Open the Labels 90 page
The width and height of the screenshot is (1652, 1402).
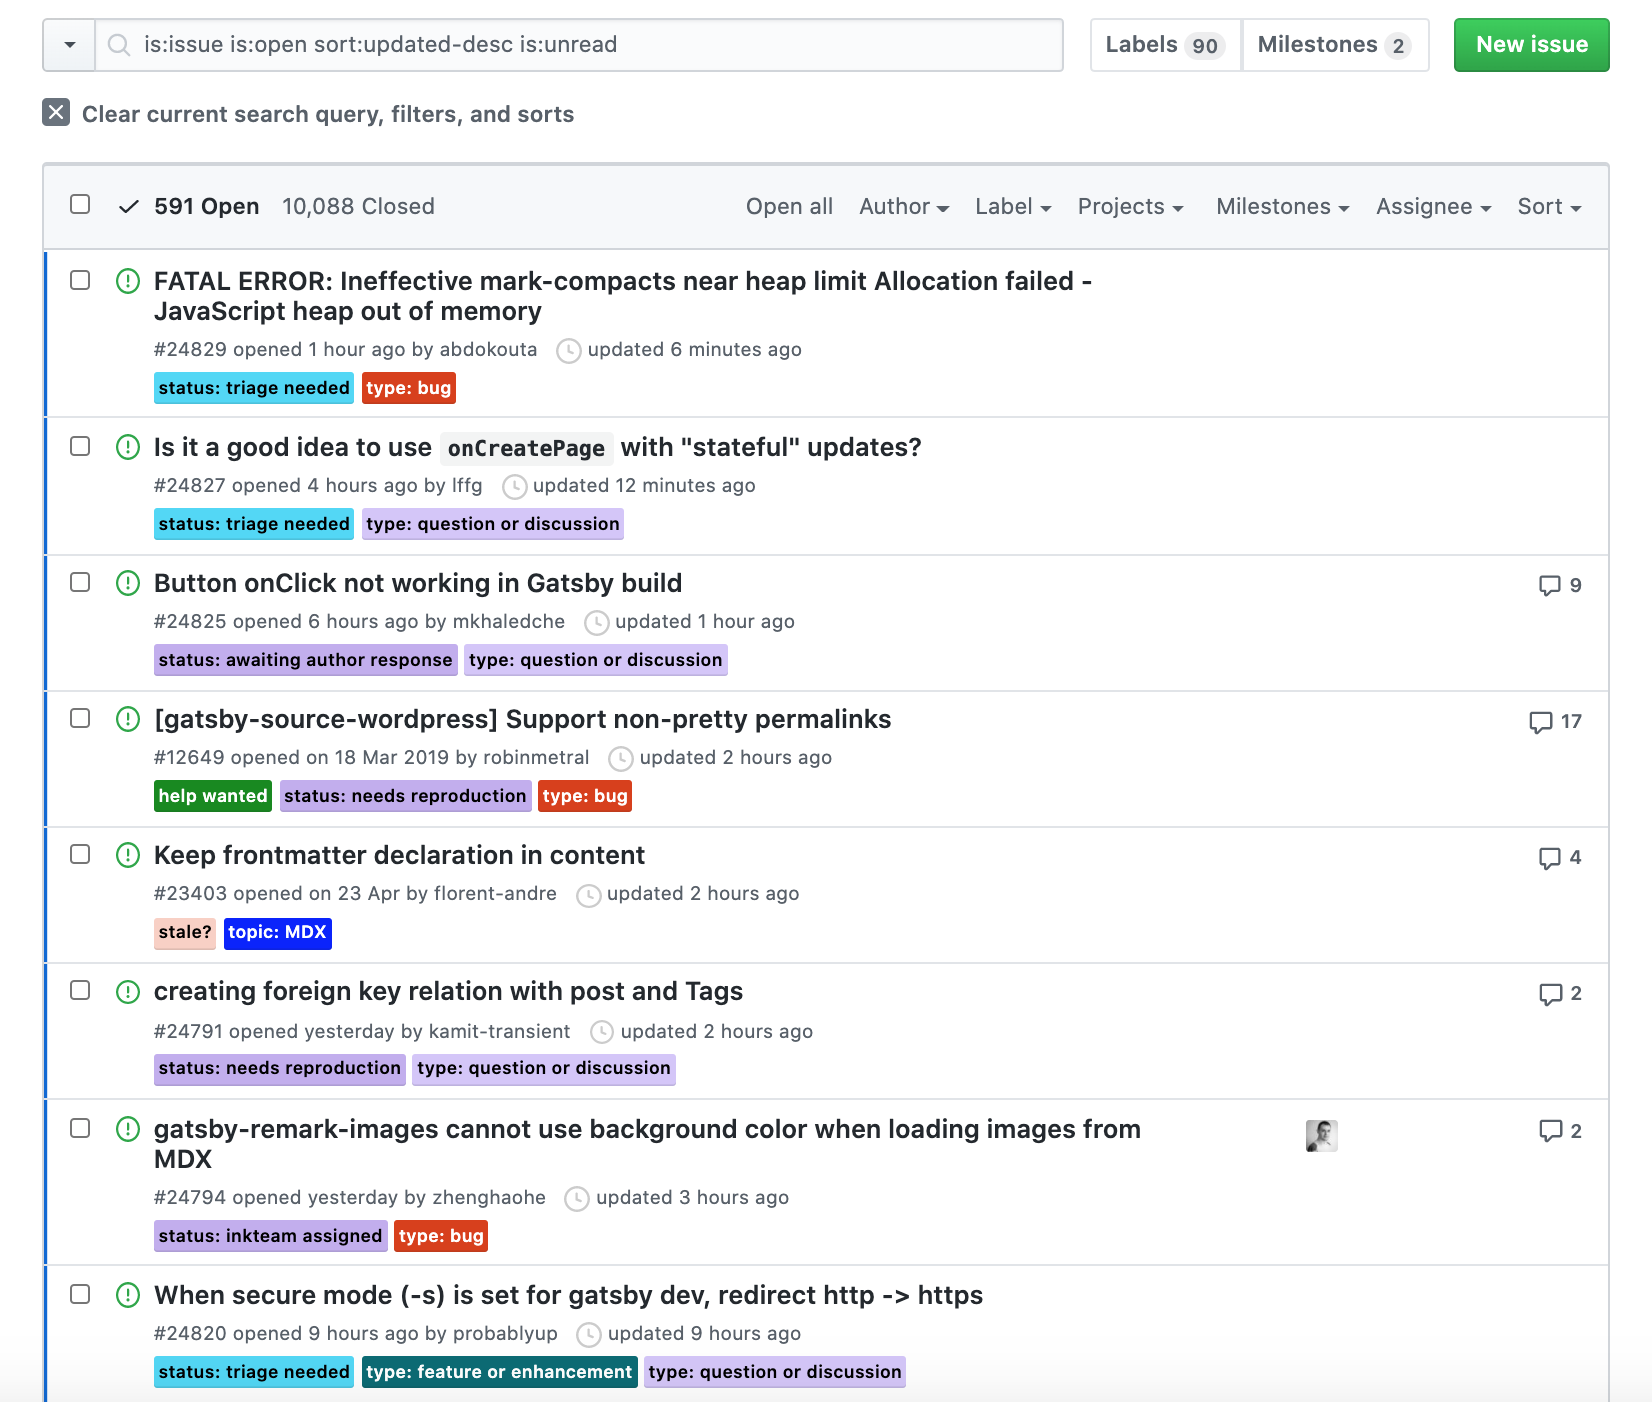pyautogui.click(x=1165, y=45)
